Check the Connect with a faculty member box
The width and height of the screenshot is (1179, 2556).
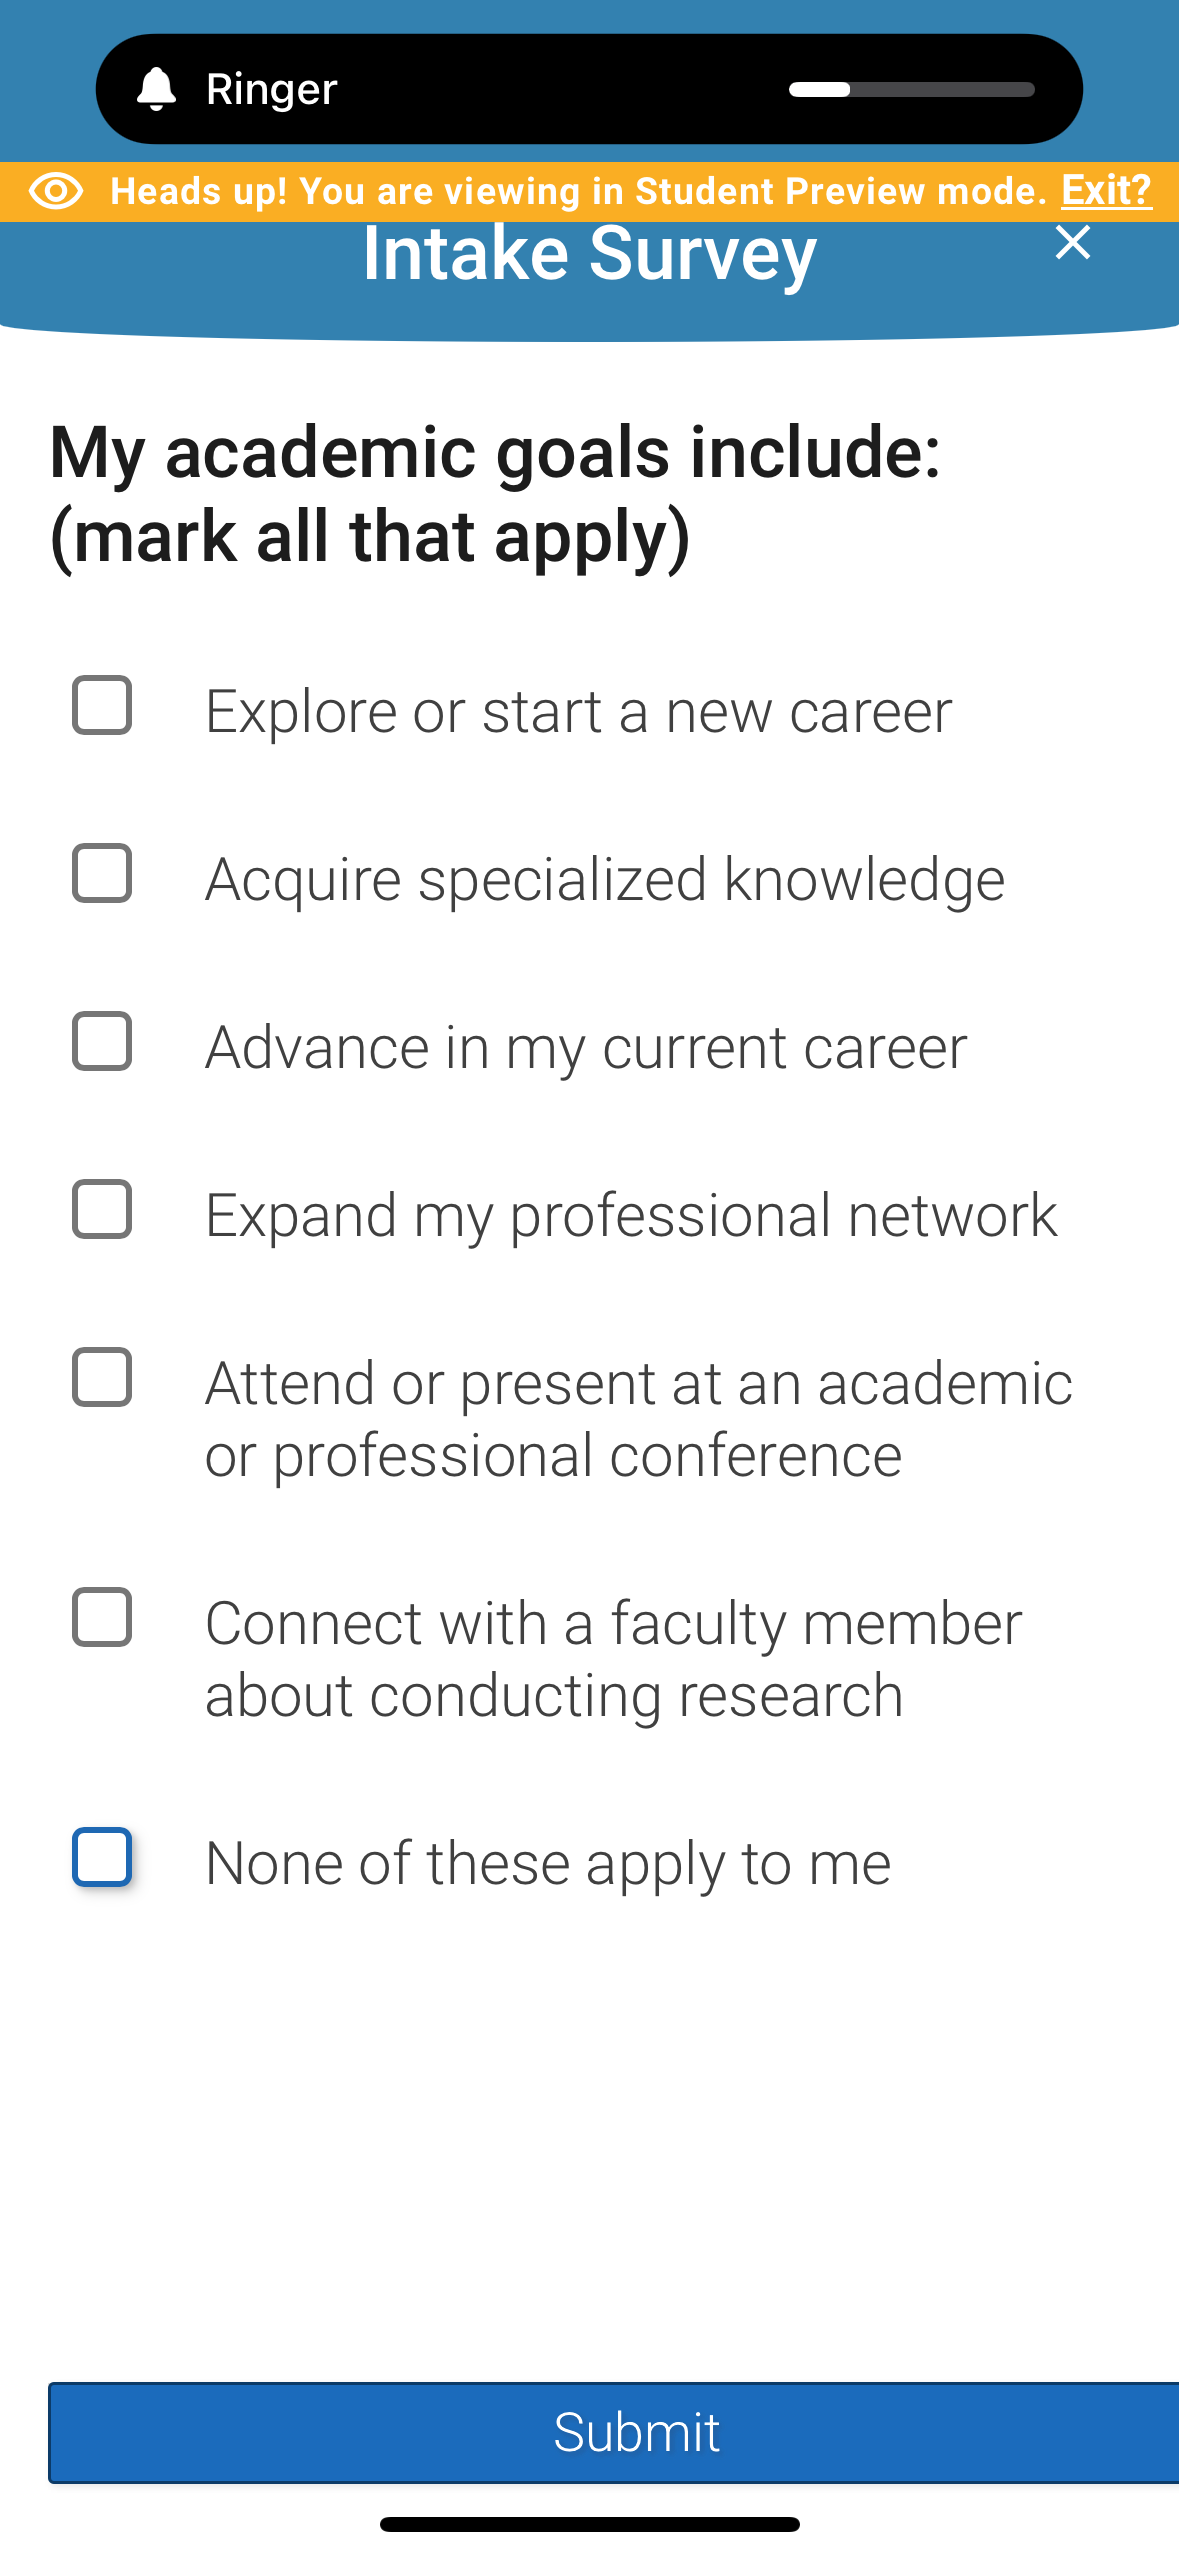pos(102,1618)
